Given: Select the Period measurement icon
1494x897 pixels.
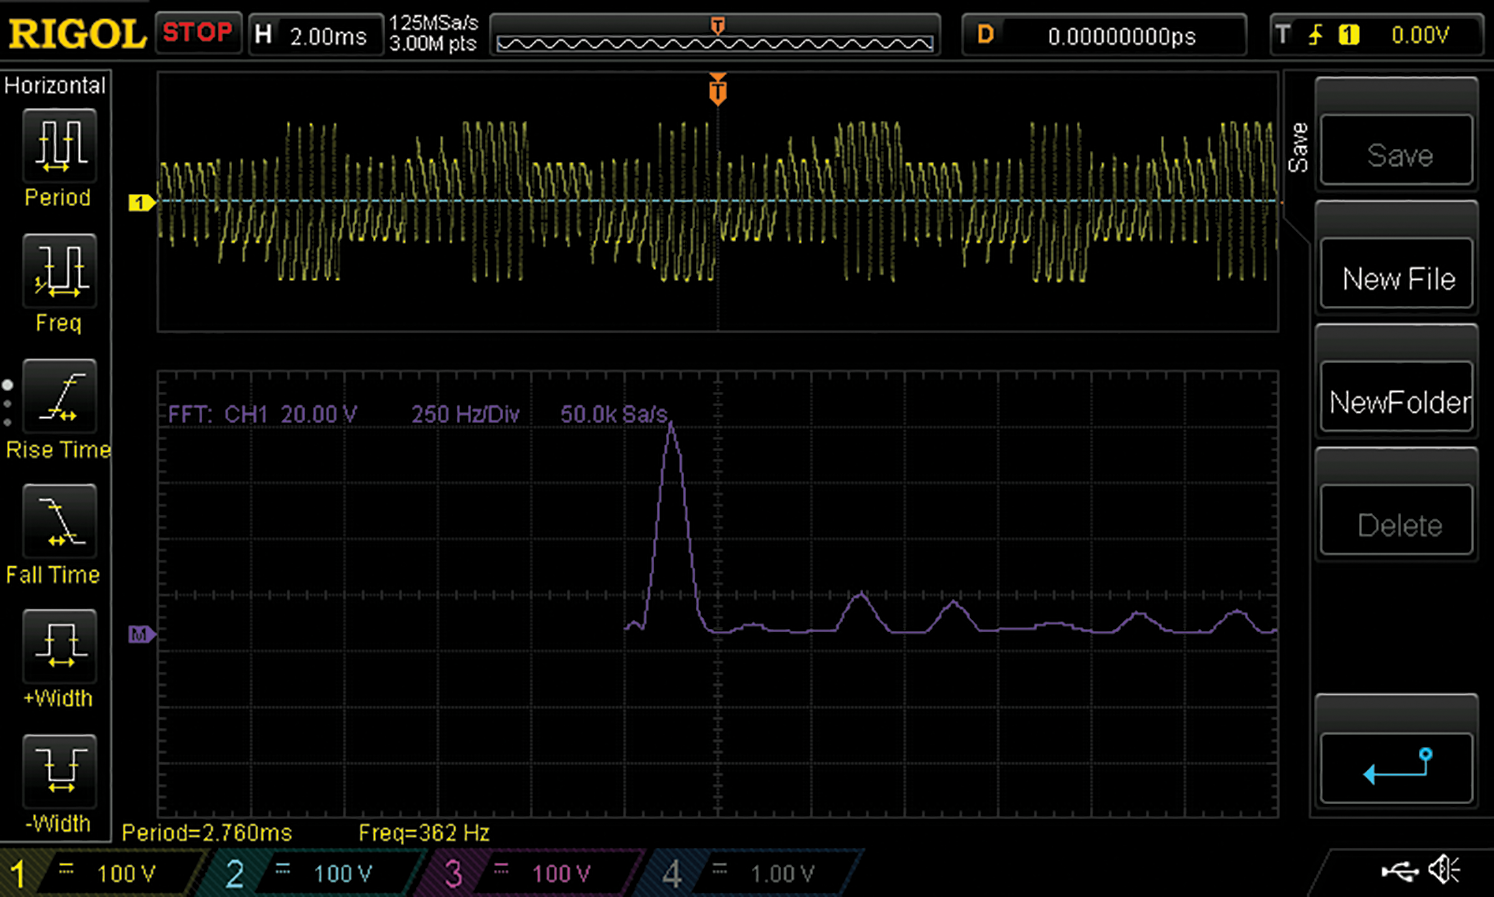Looking at the screenshot, I should pyautogui.click(x=59, y=145).
